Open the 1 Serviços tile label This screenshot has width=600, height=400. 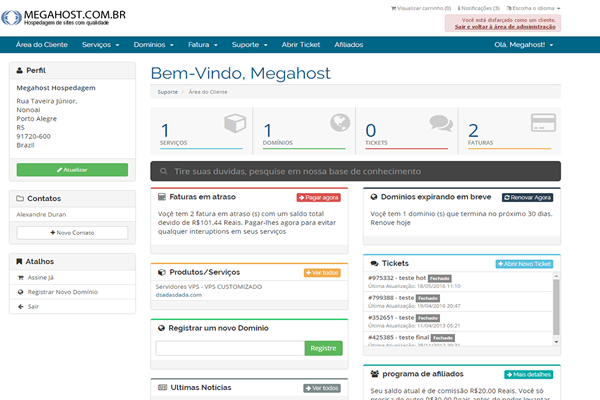click(174, 143)
